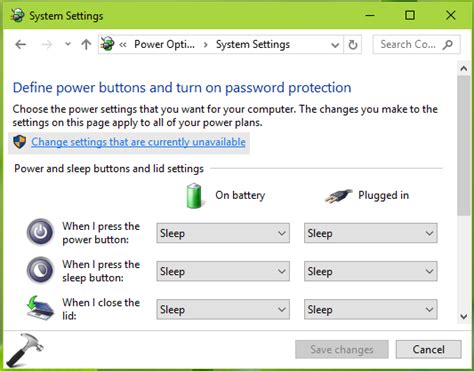Select Power Opti... breadcrumb in address bar

pyautogui.click(x=164, y=44)
